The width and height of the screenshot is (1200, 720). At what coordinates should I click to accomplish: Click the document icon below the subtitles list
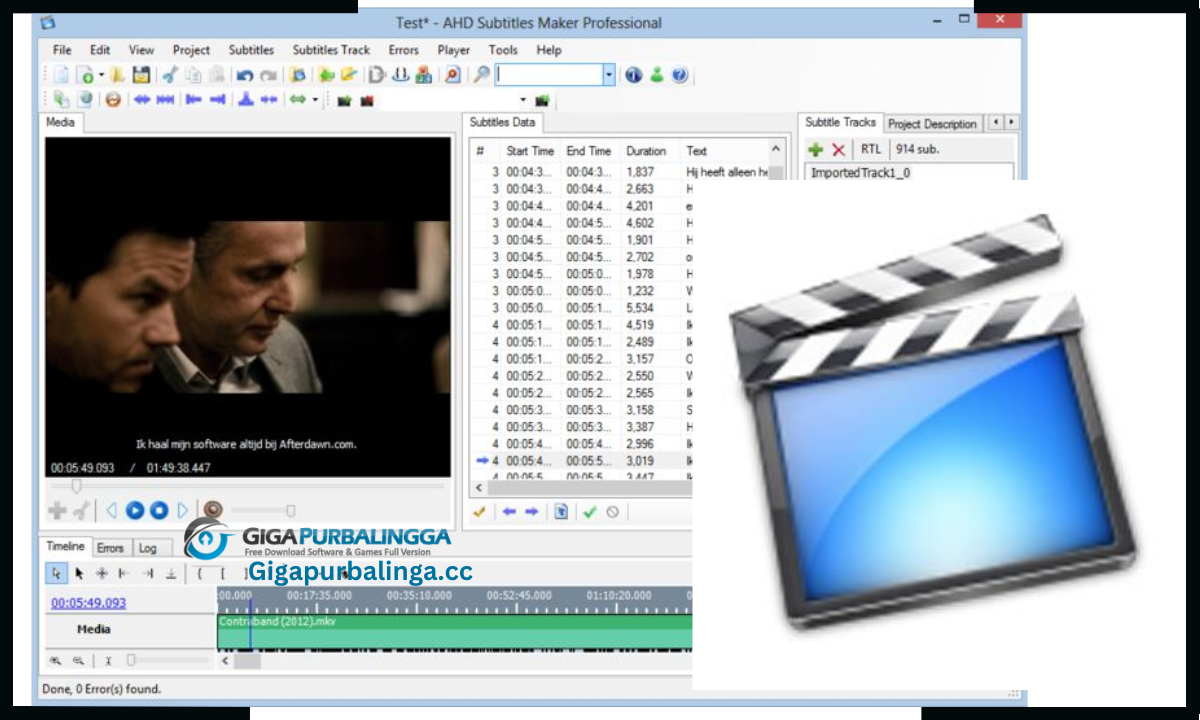coord(561,512)
